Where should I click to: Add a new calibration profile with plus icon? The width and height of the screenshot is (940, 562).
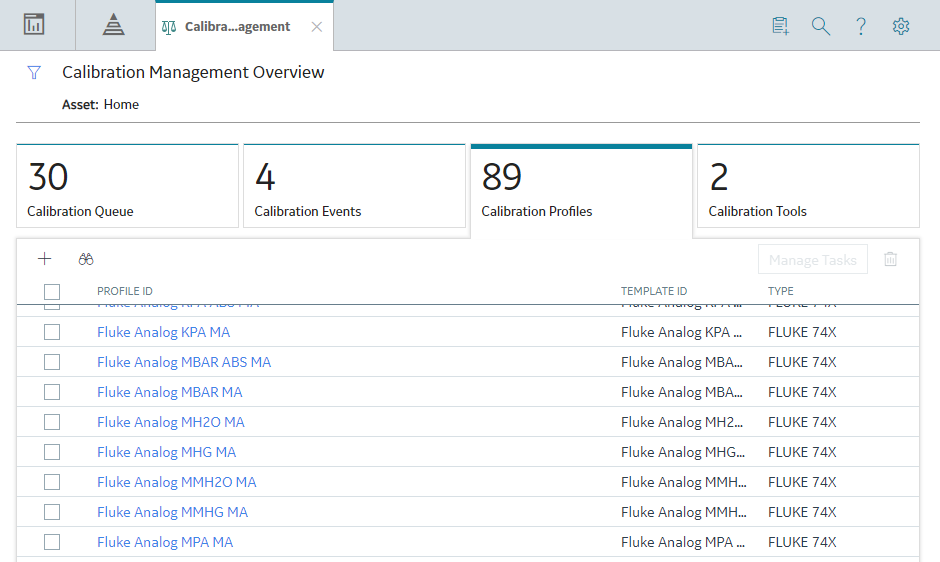pyautogui.click(x=44, y=259)
